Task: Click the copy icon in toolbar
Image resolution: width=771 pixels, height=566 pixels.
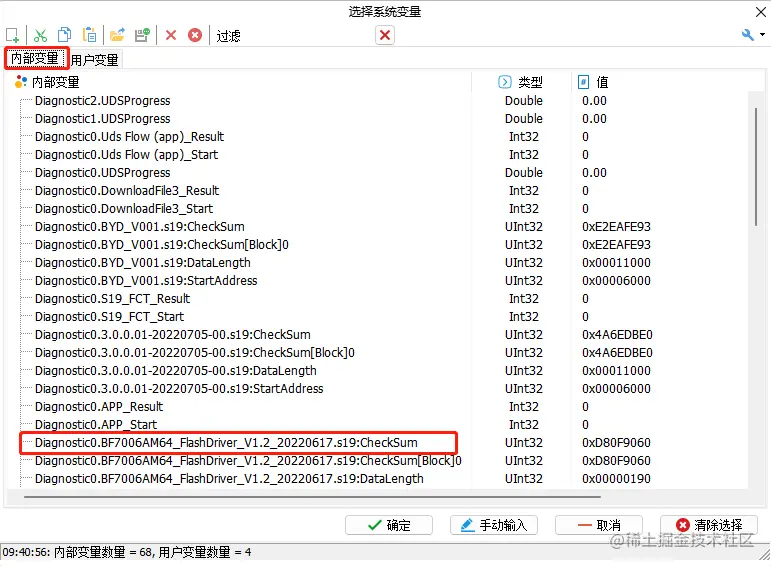Action: tap(64, 35)
